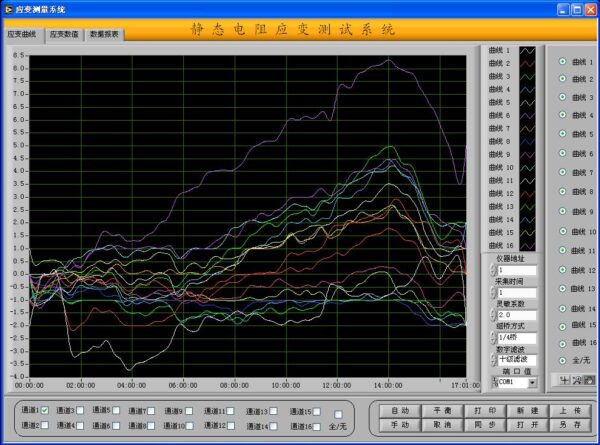Switch to the 数据报表 tab

[x=105, y=34]
